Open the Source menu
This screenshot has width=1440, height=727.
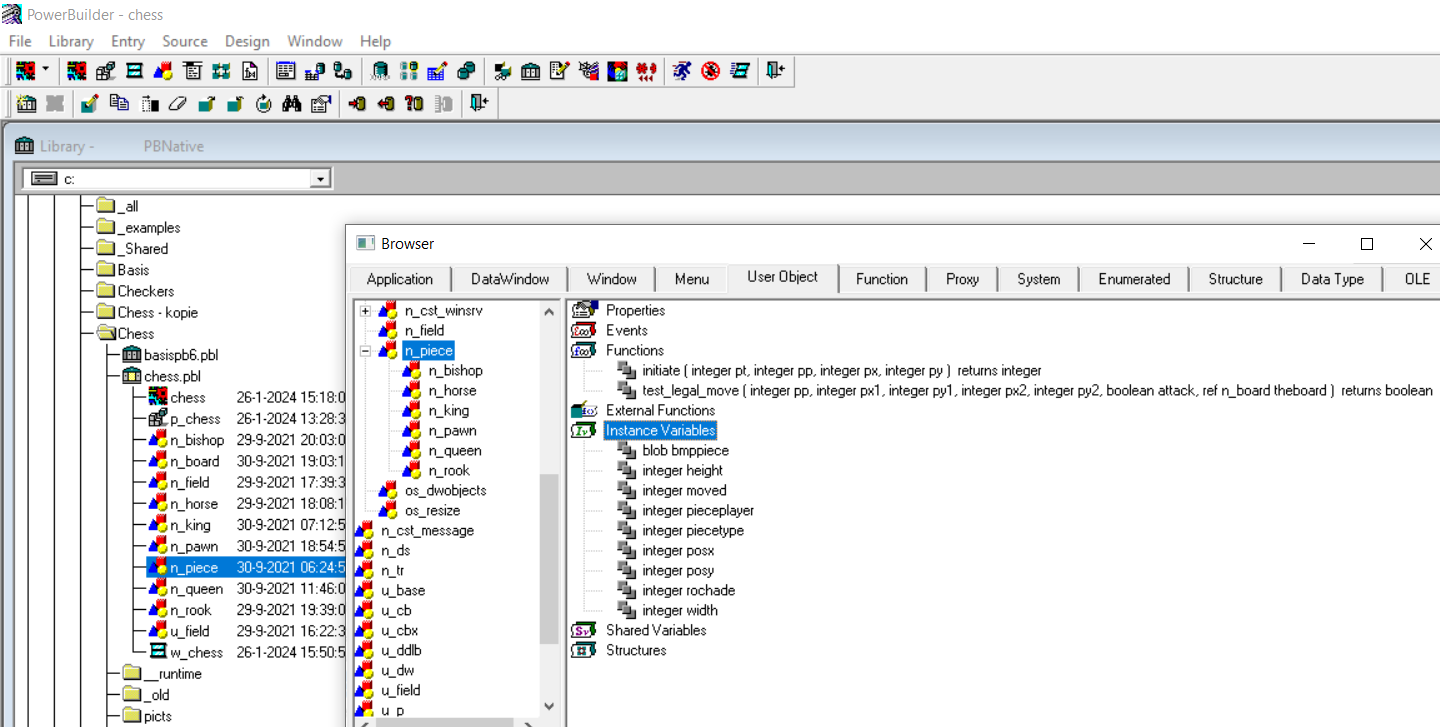[185, 41]
